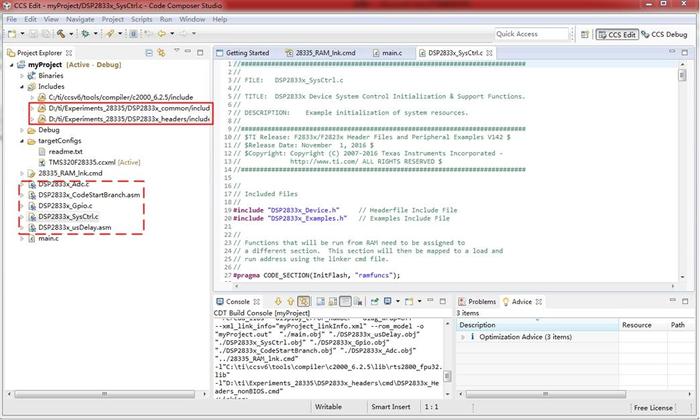Expand Optimization Advice item in Advice view
The image size is (700, 420).
(x=463, y=337)
